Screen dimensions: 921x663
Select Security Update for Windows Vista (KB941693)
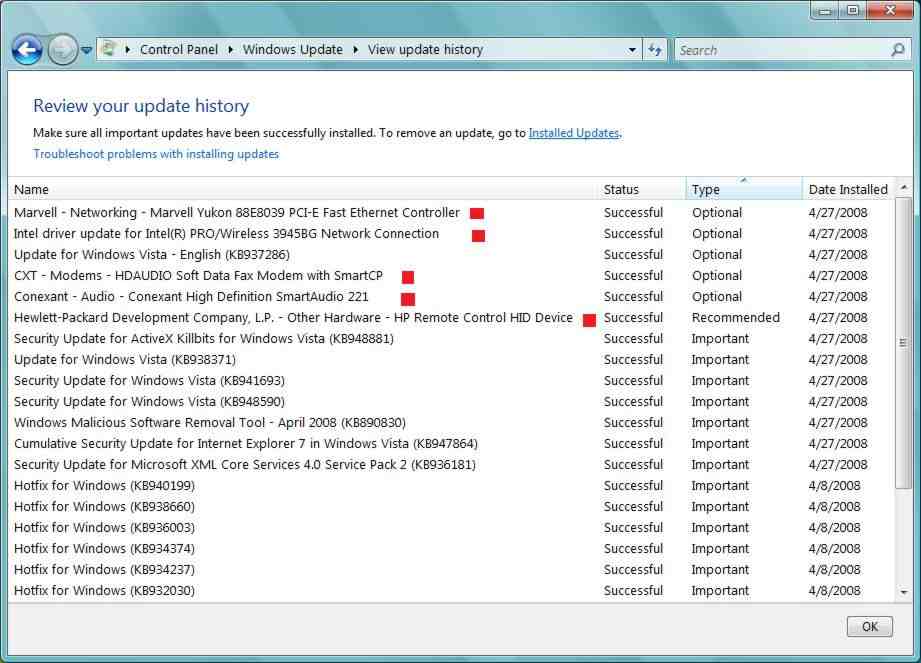click(x=451, y=381)
